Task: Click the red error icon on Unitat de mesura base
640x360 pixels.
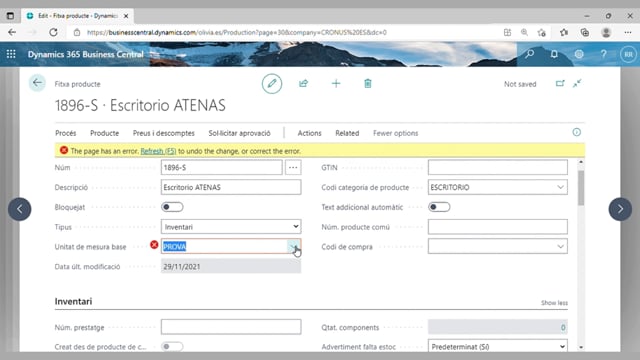Action: click(x=154, y=244)
